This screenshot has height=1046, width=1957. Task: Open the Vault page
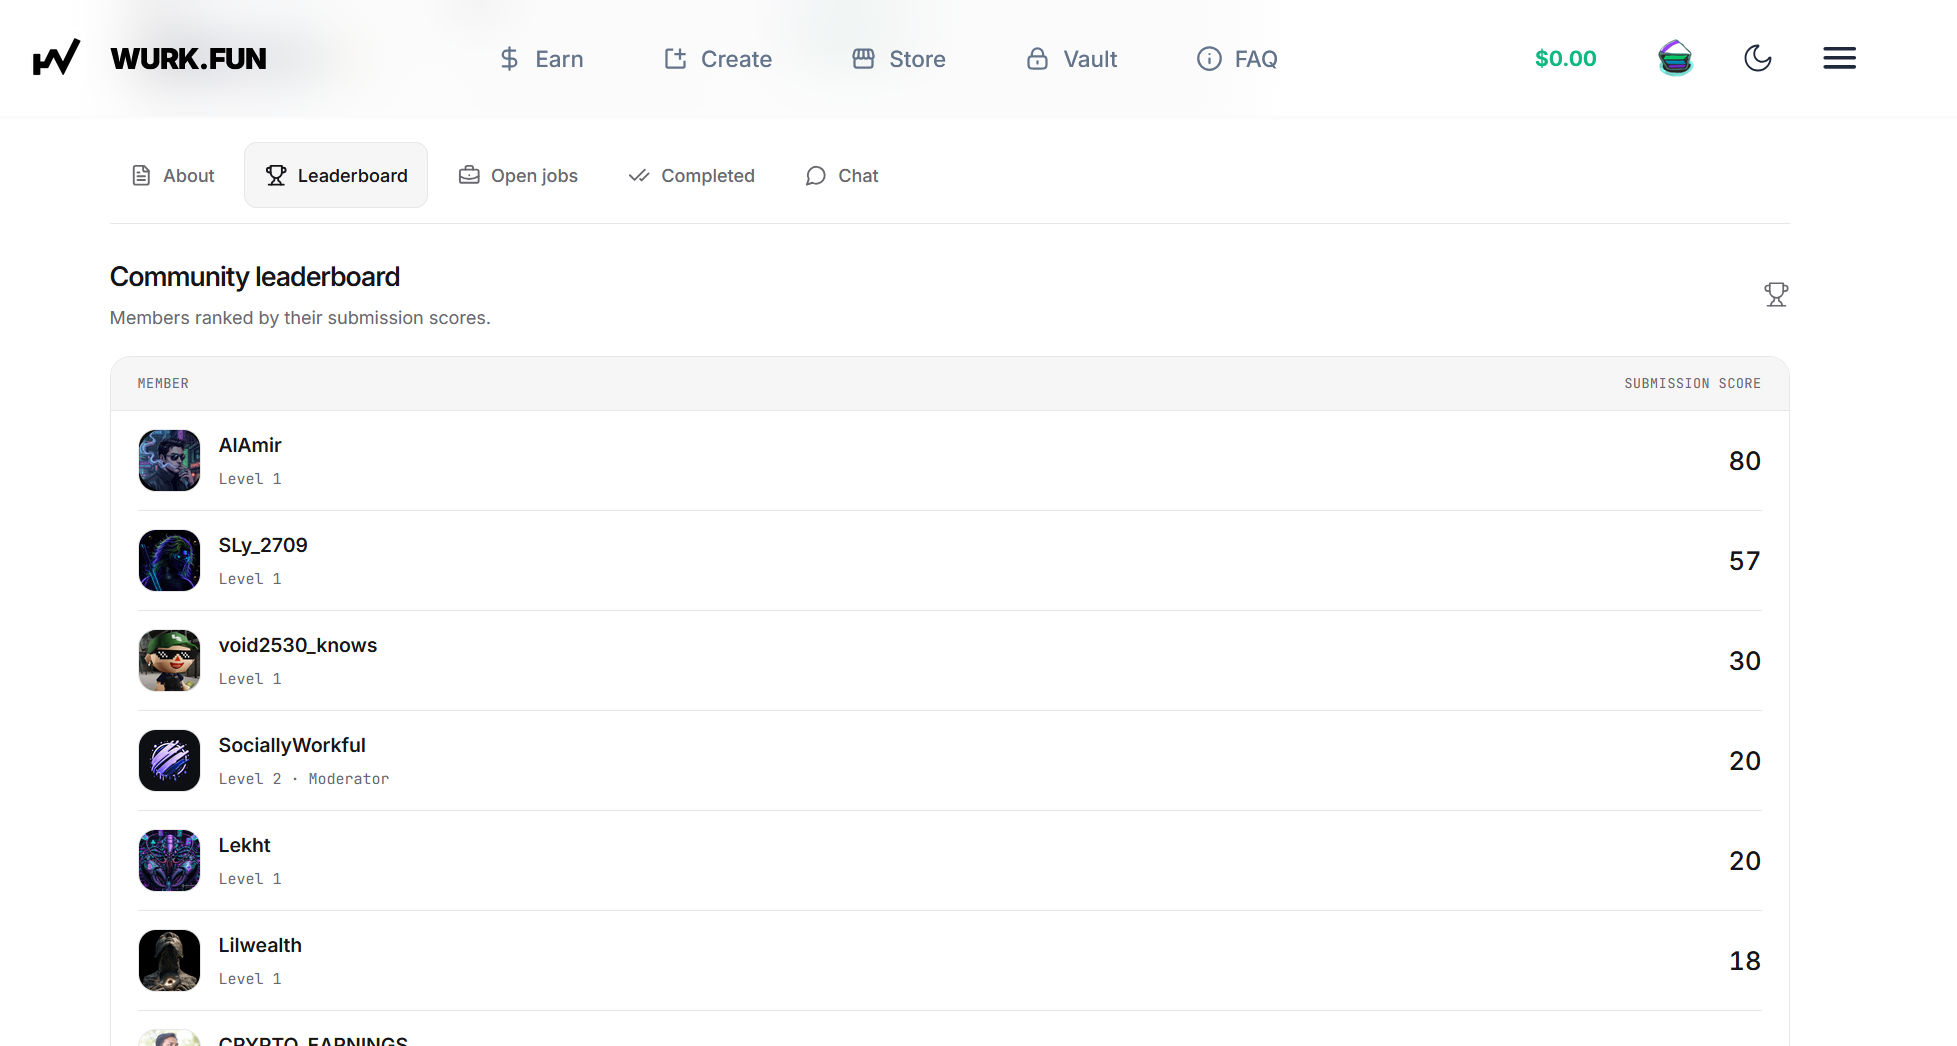tap(1071, 59)
